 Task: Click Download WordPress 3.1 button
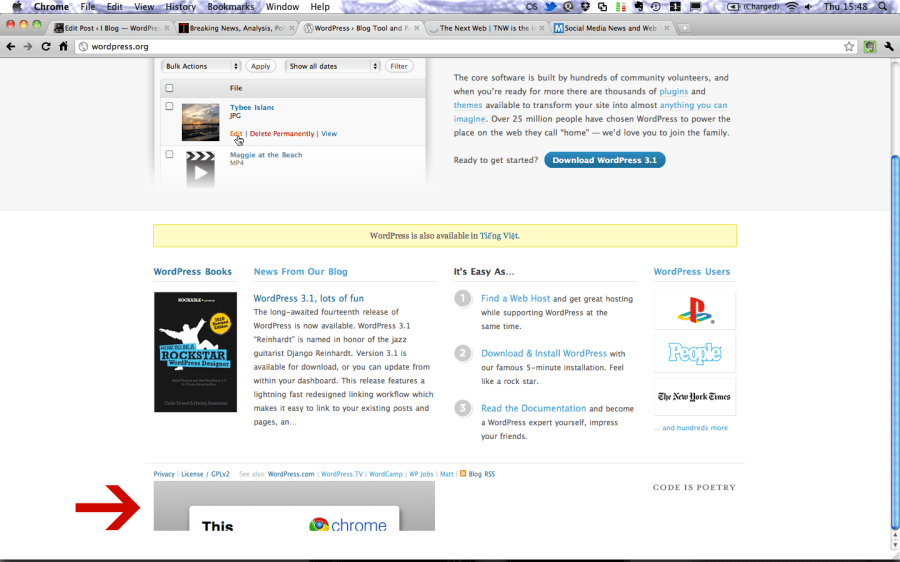tap(604, 160)
